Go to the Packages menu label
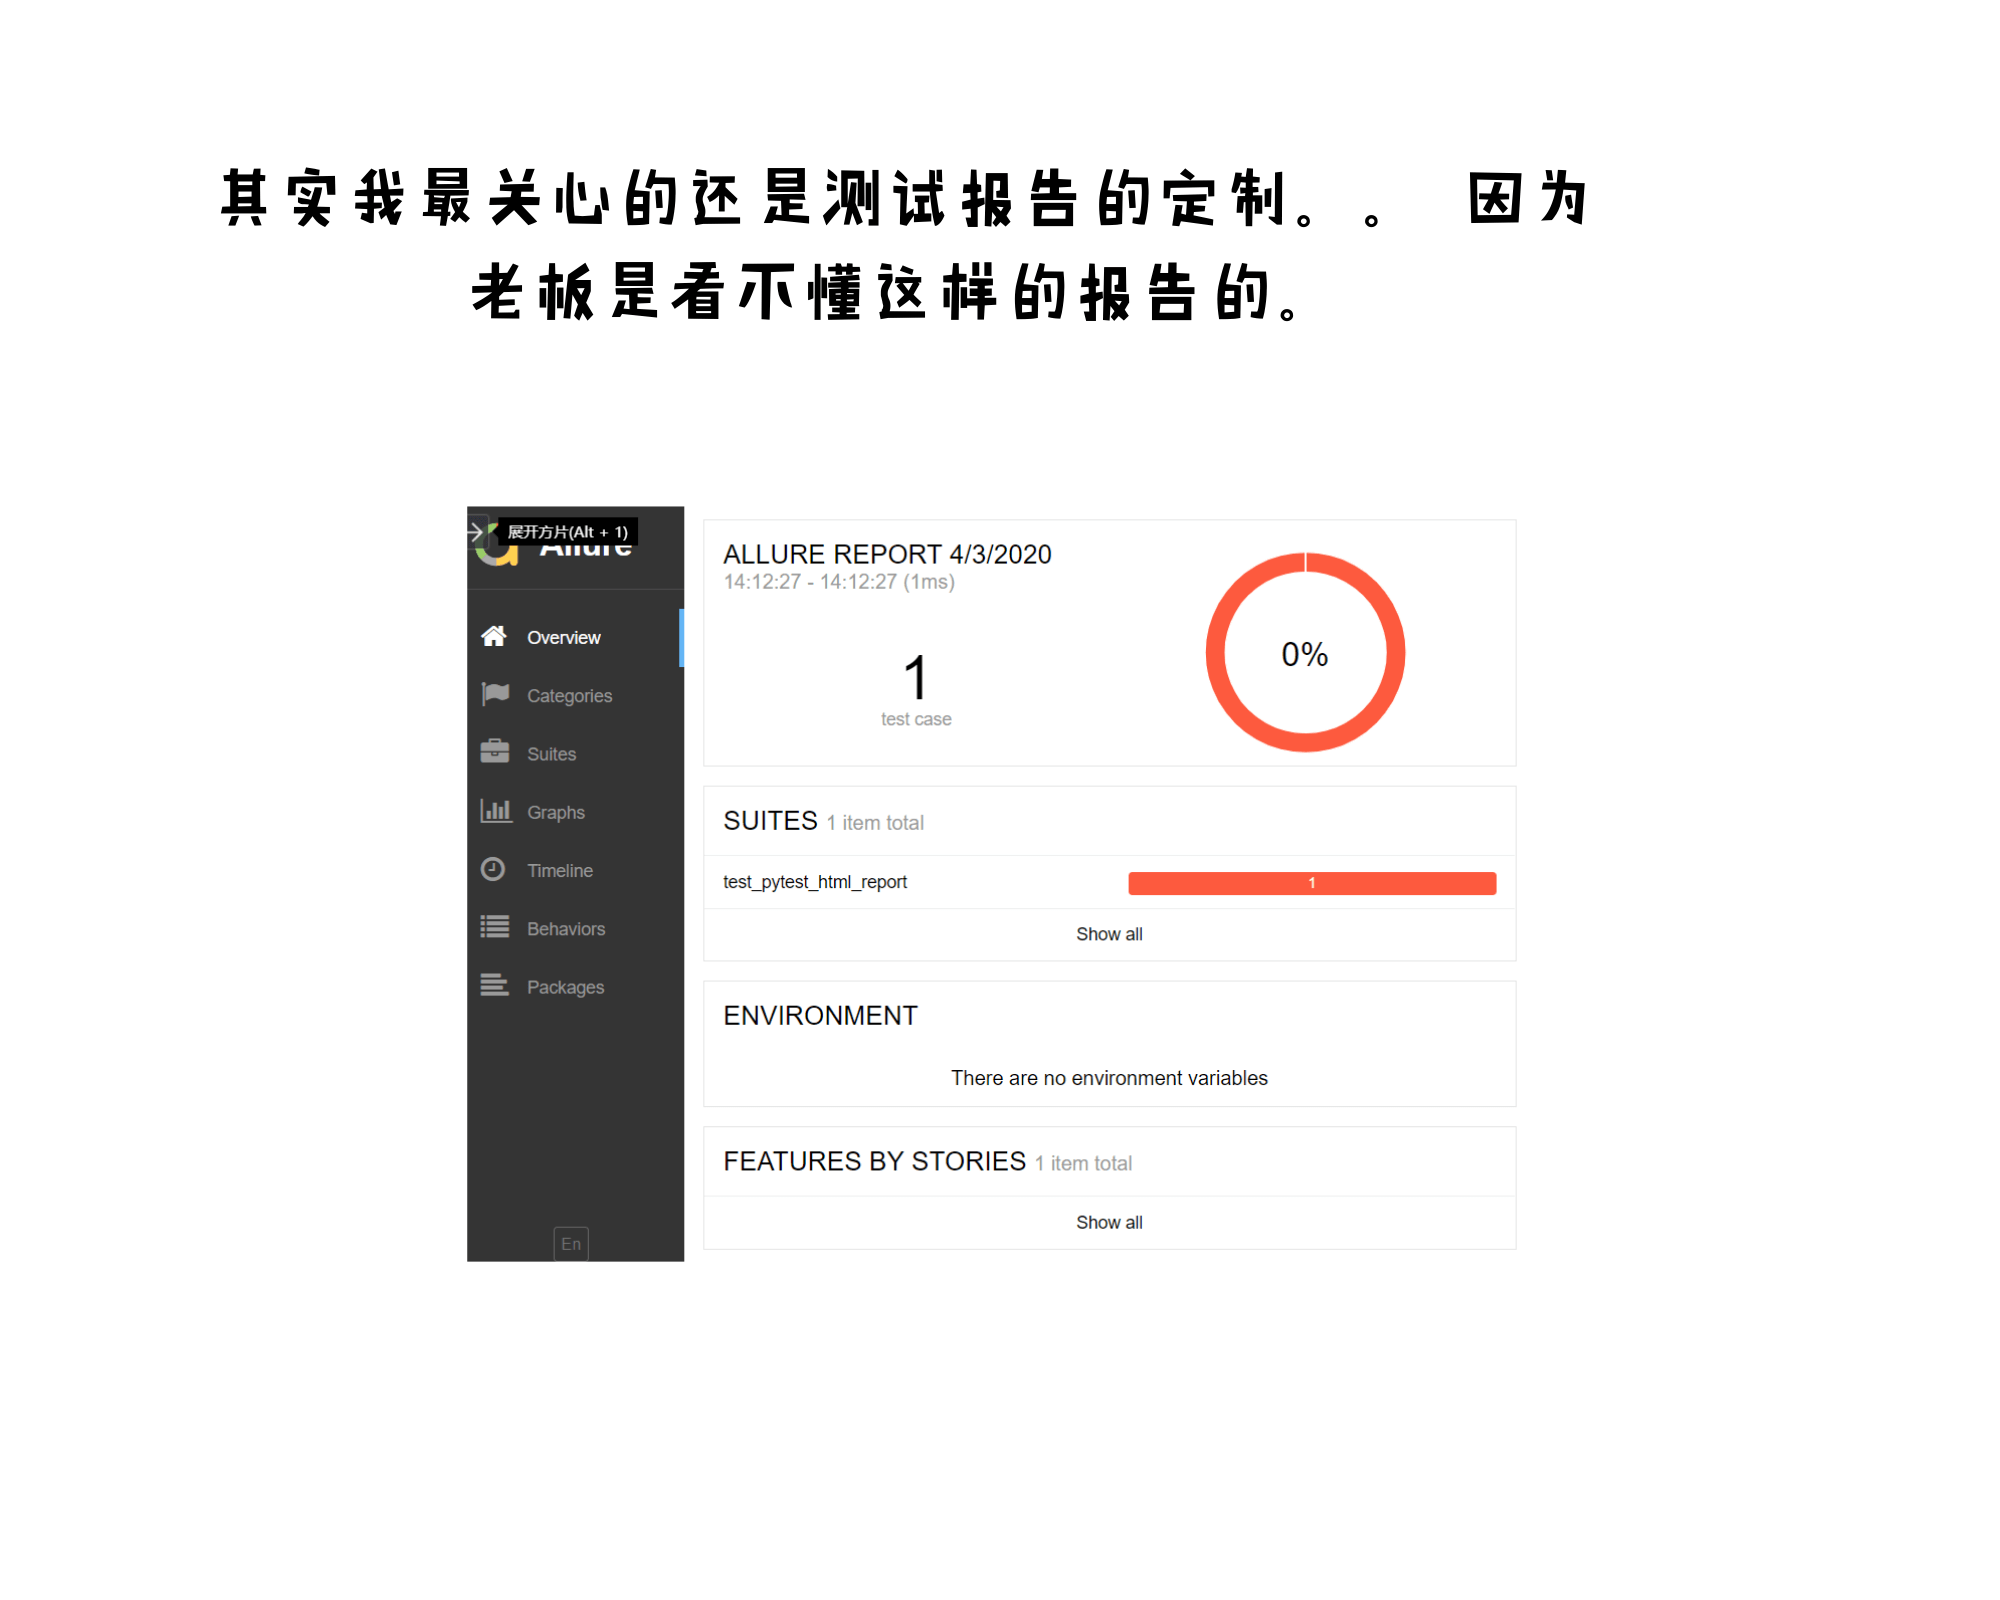Image resolution: width=2000 pixels, height=1600 pixels. [565, 987]
